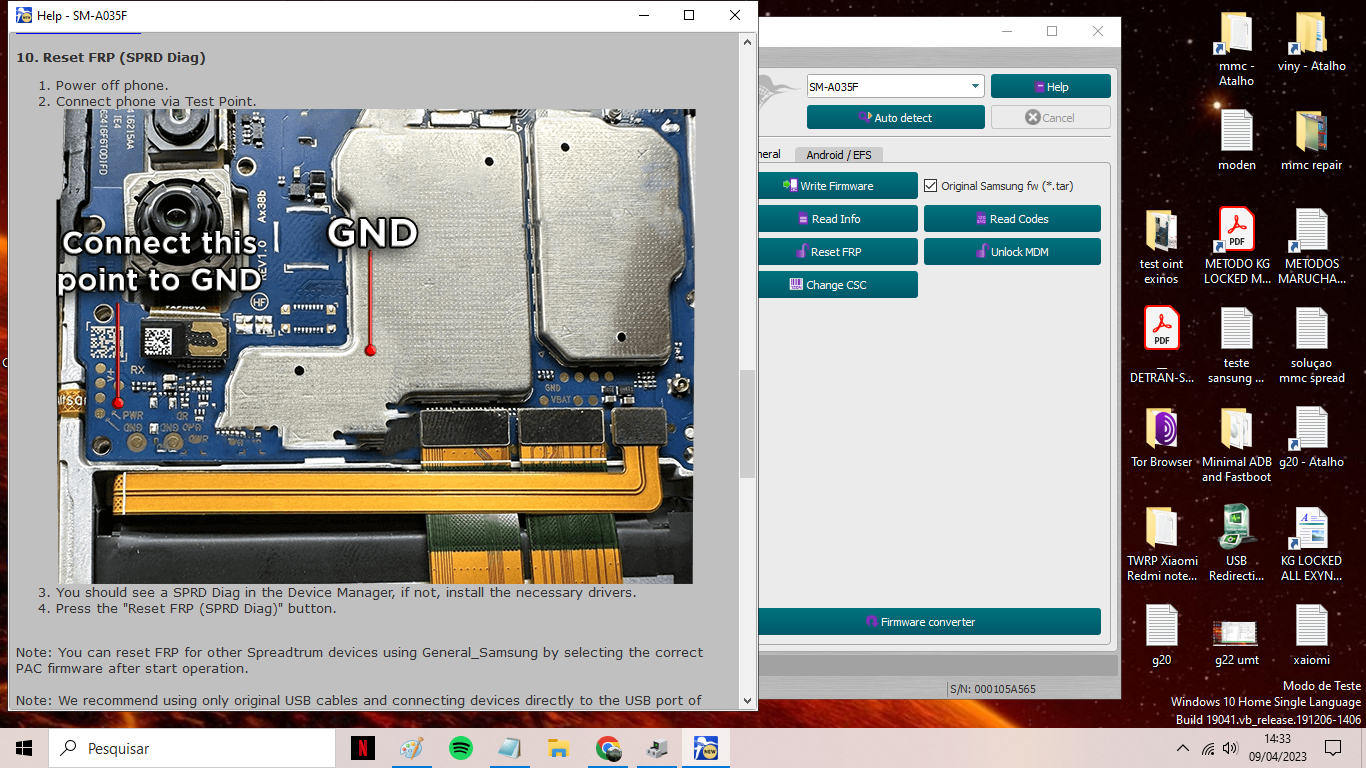Screen dimensions: 1366x768
Task: Click the 'Power off phone.' step text
Action: (112, 85)
